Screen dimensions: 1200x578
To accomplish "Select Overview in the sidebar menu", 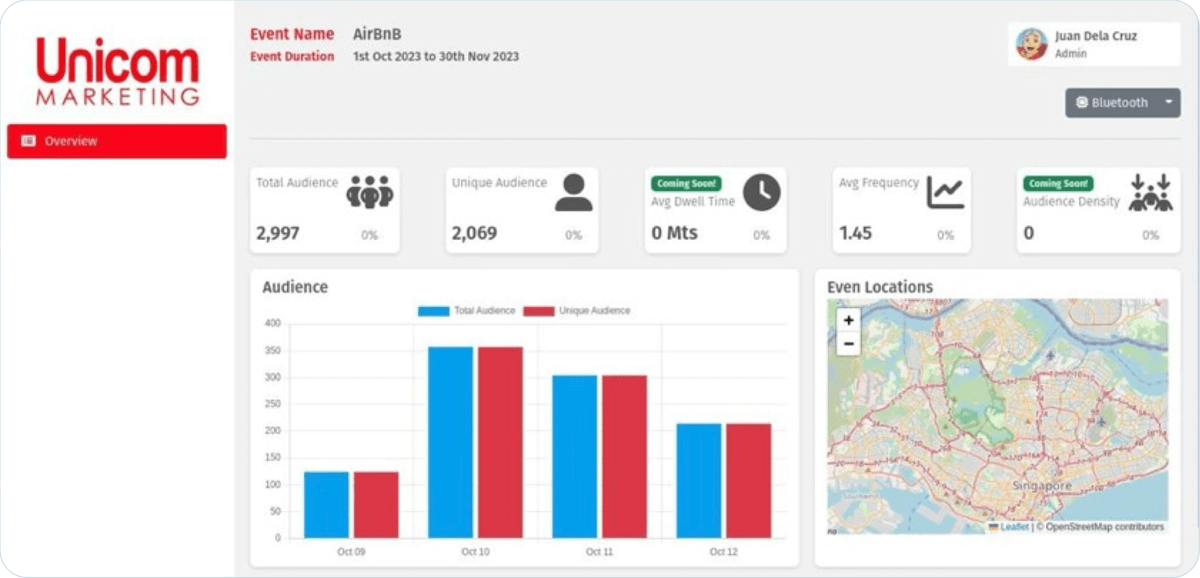I will [117, 141].
